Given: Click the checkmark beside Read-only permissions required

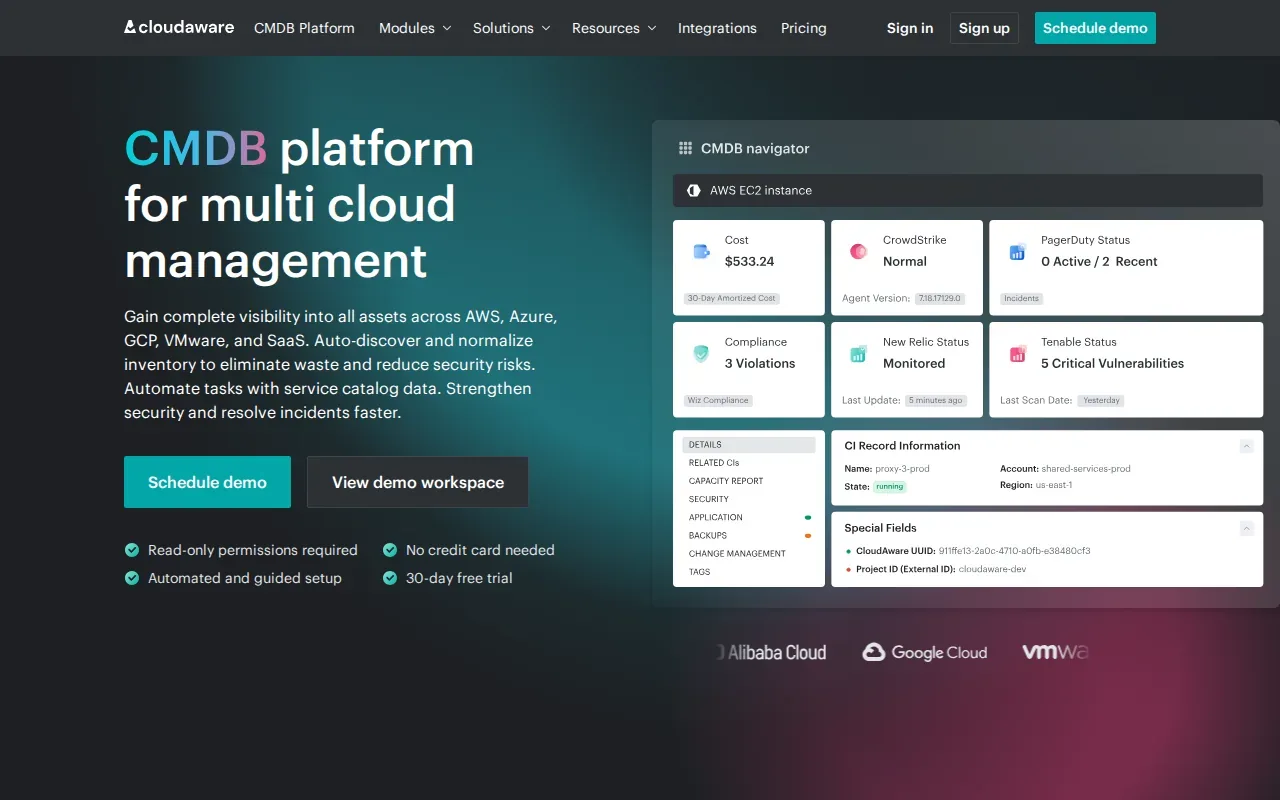Looking at the screenshot, I should (x=131, y=550).
